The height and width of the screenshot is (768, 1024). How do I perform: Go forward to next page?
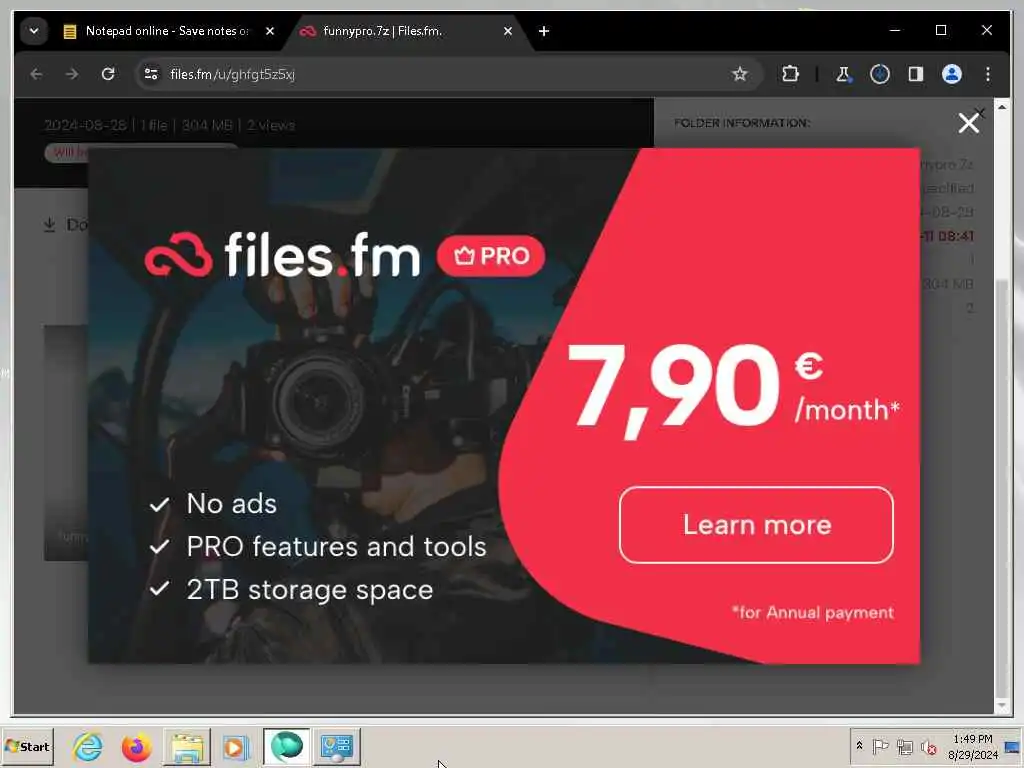[x=72, y=74]
